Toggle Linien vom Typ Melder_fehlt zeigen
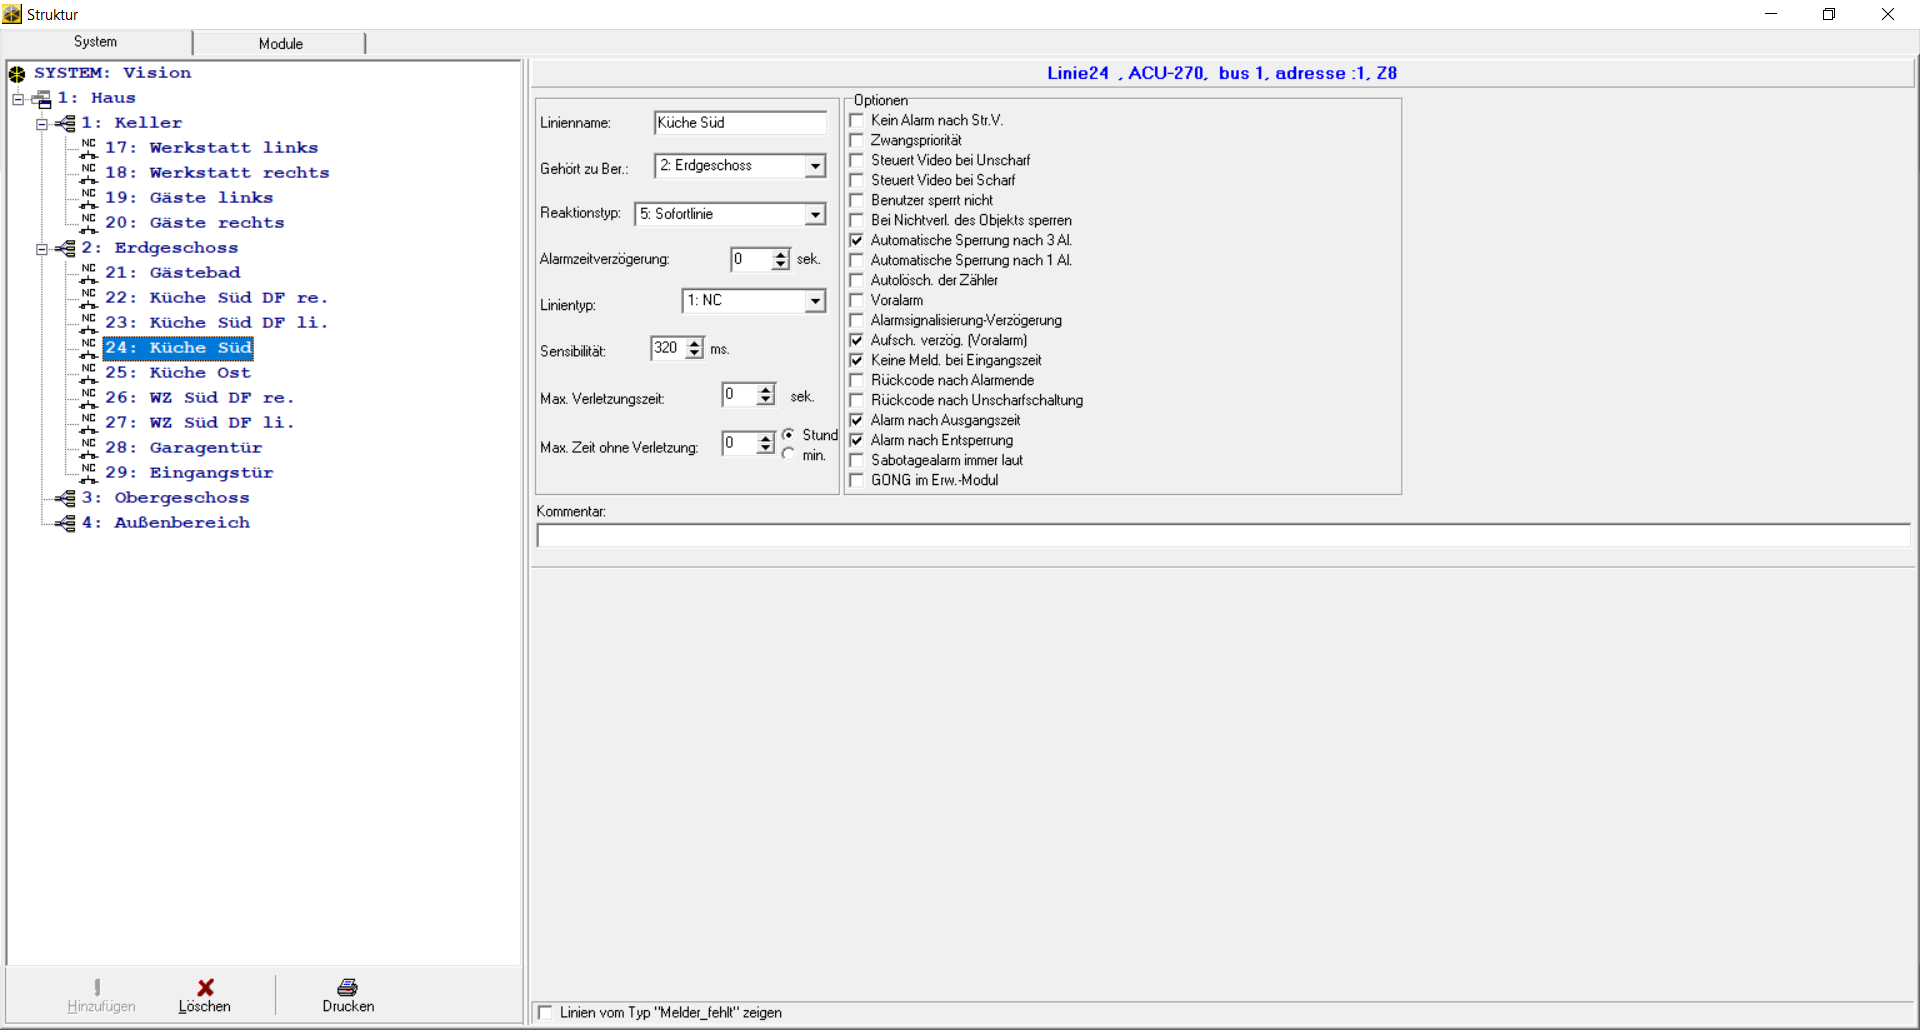This screenshot has width=1920, height=1030. click(x=546, y=1013)
